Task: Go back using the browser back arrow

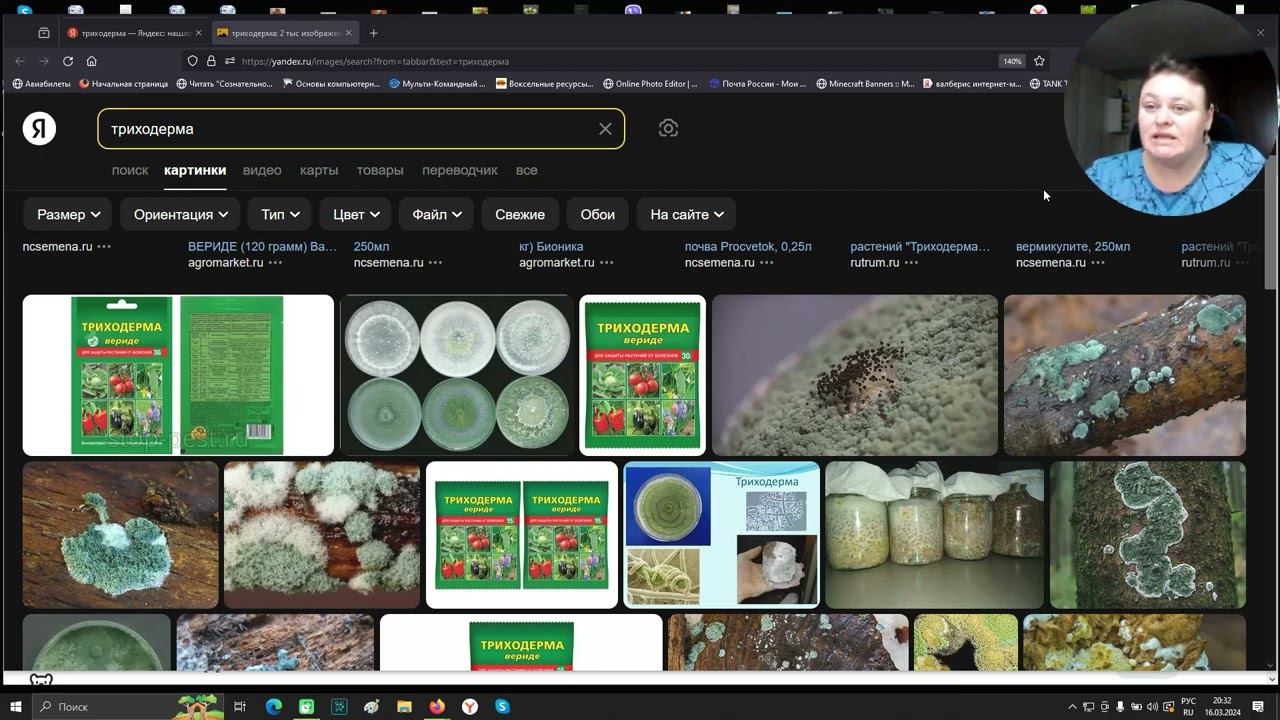Action: pos(20,61)
